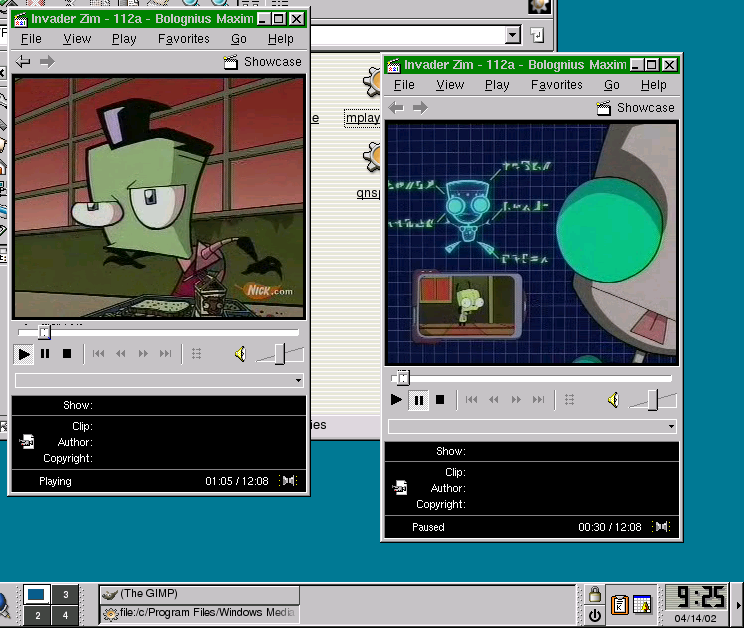Image resolution: width=744 pixels, height=628 pixels.
Task: Click forward arrow in right player
Action: [420, 108]
